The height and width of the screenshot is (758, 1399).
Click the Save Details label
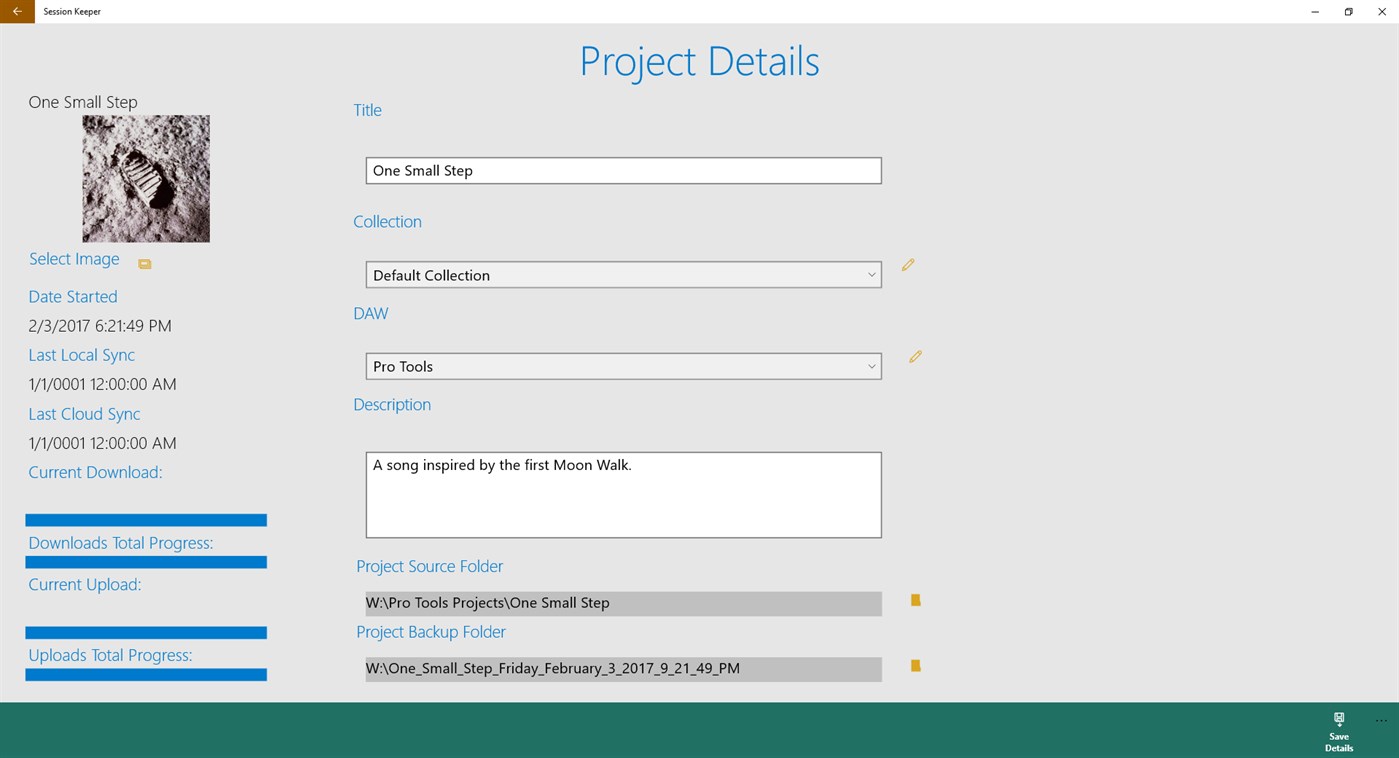1338,742
